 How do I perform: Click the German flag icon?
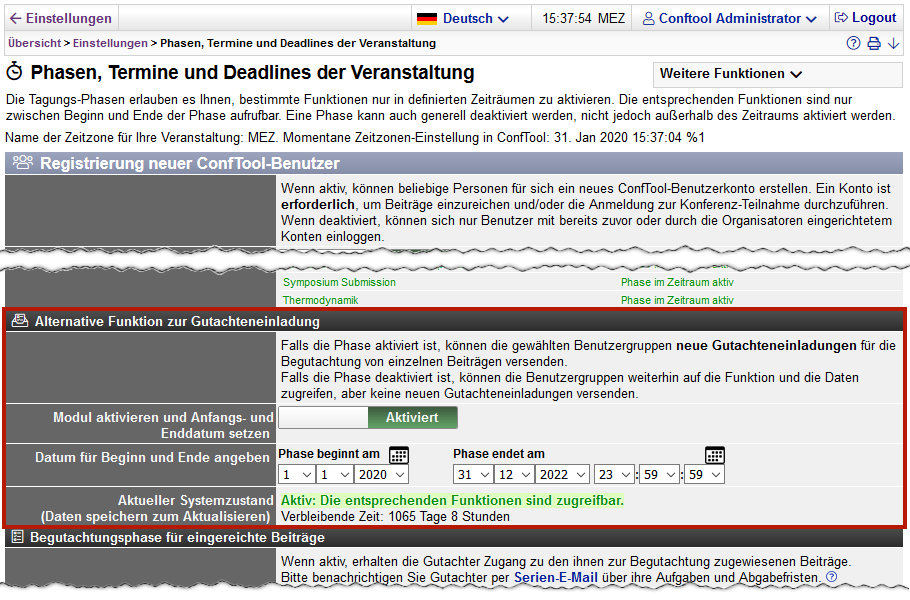(x=427, y=18)
